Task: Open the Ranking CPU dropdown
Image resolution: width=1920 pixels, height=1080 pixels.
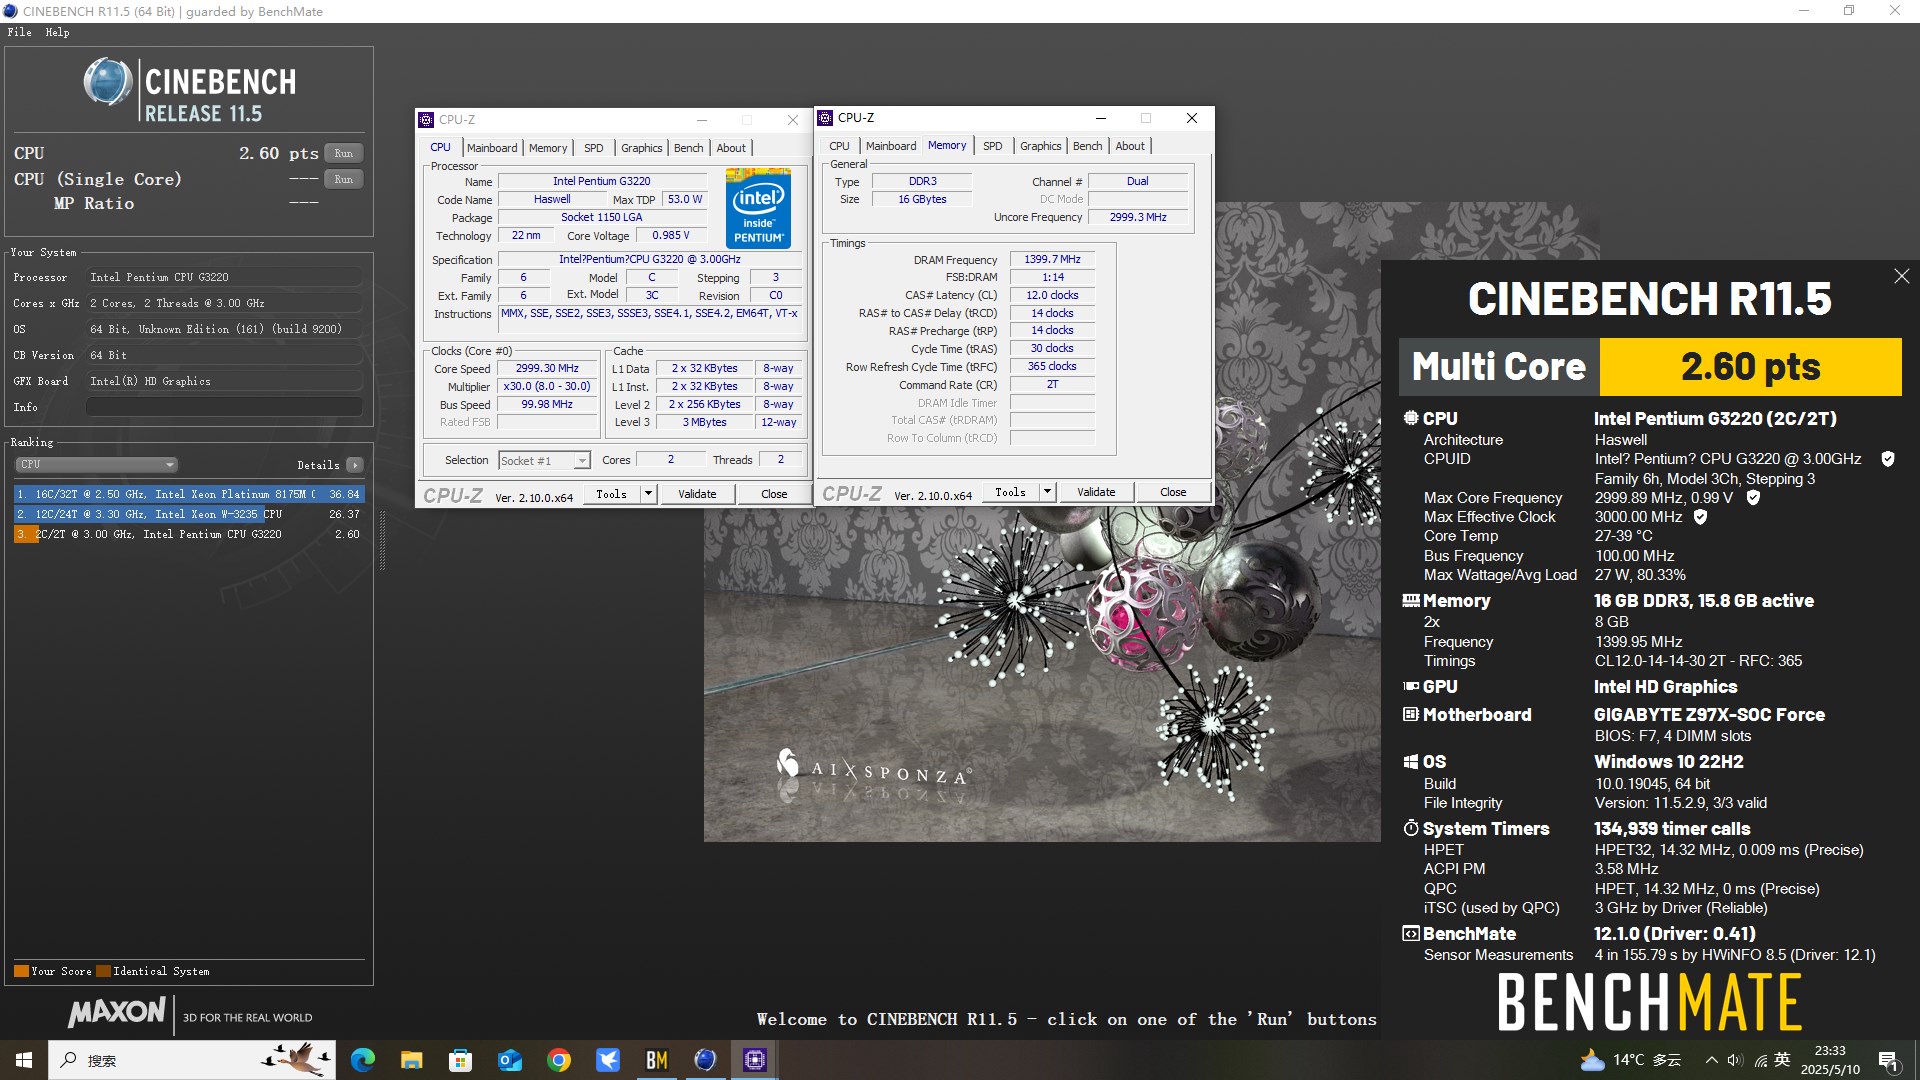Action: point(96,465)
